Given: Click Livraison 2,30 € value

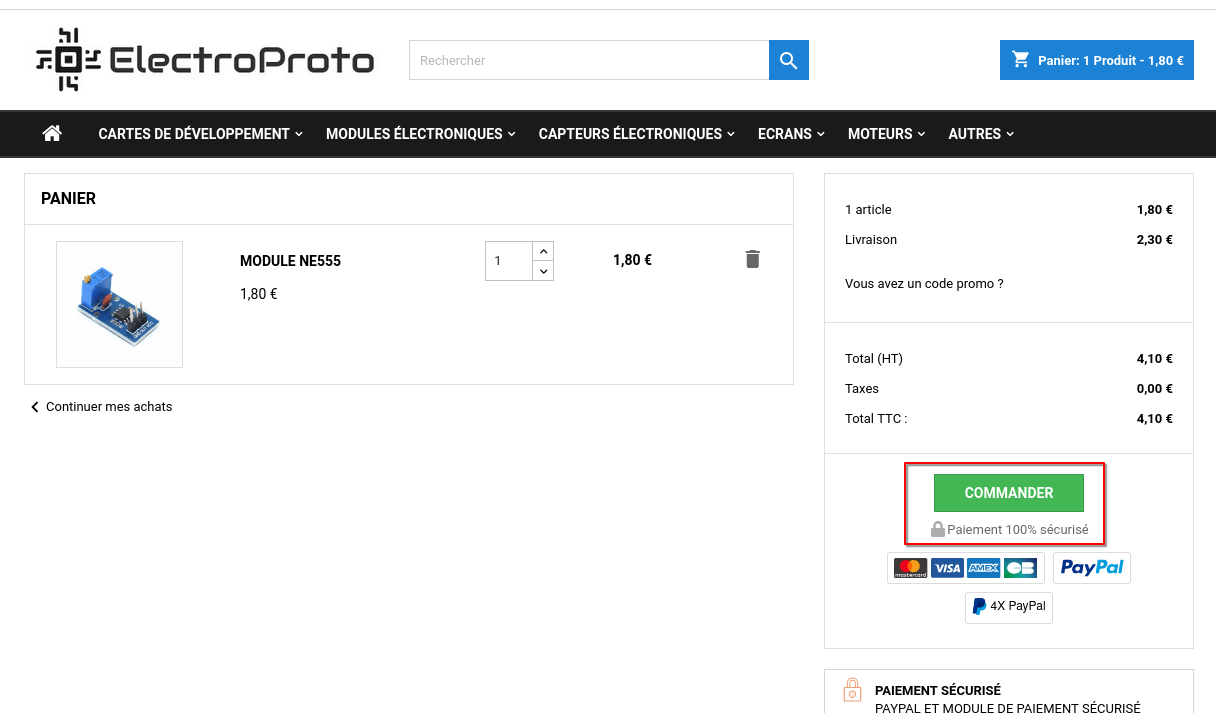Looking at the screenshot, I should [x=1155, y=240].
